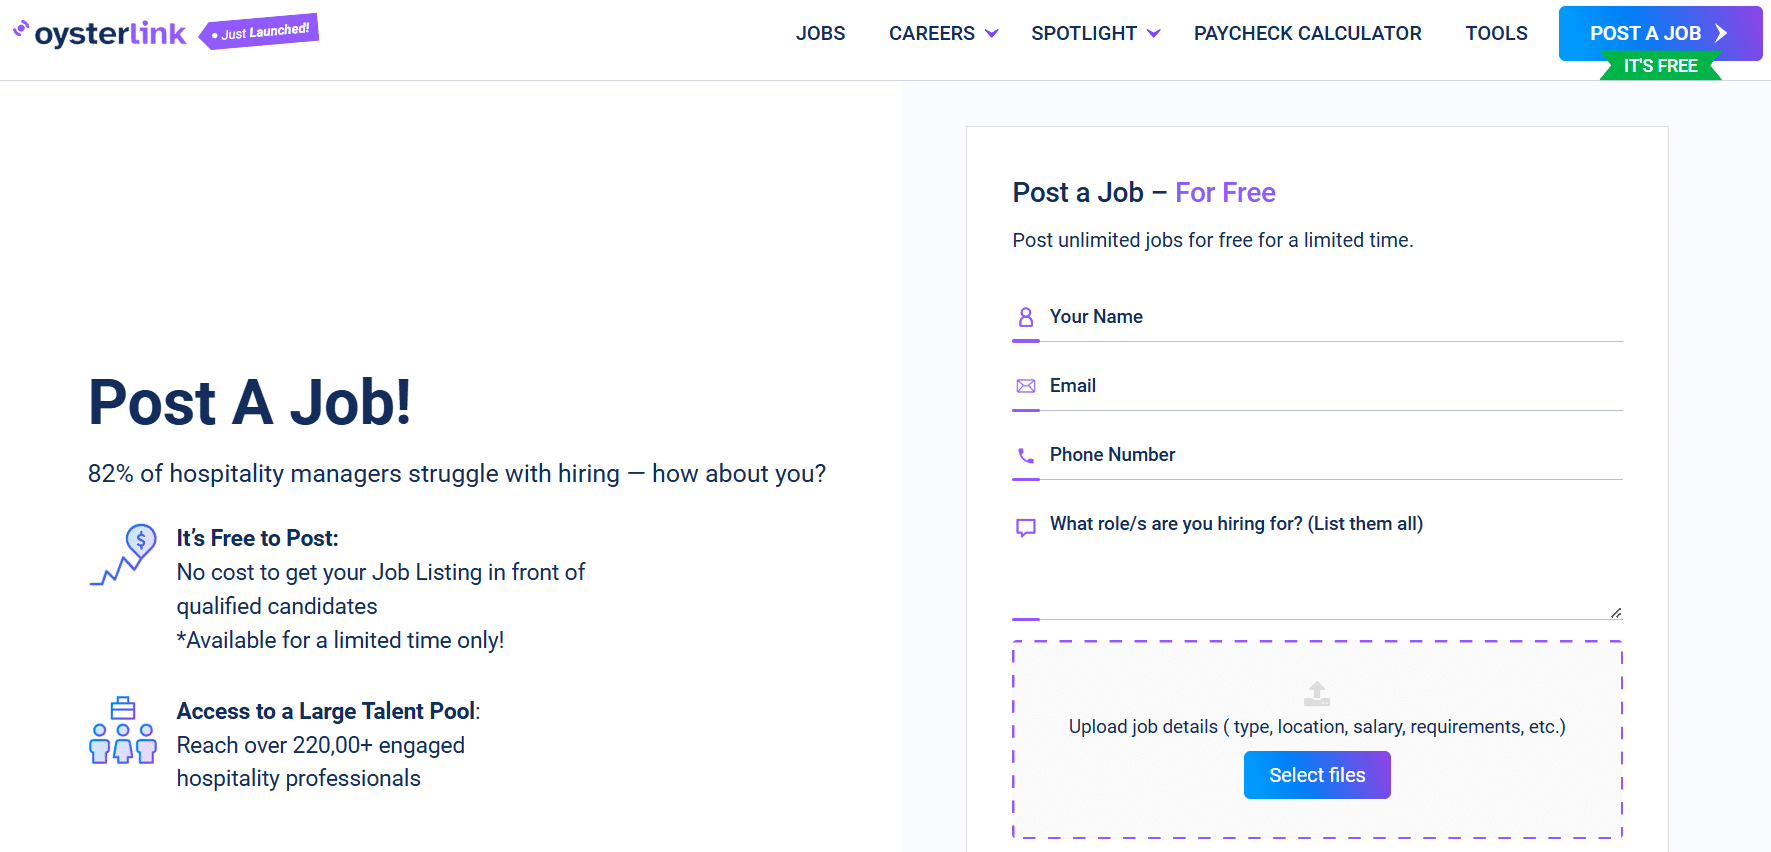1771x852 pixels.
Task: Click the POST A JOB button
Action: pyautogui.click(x=1660, y=34)
